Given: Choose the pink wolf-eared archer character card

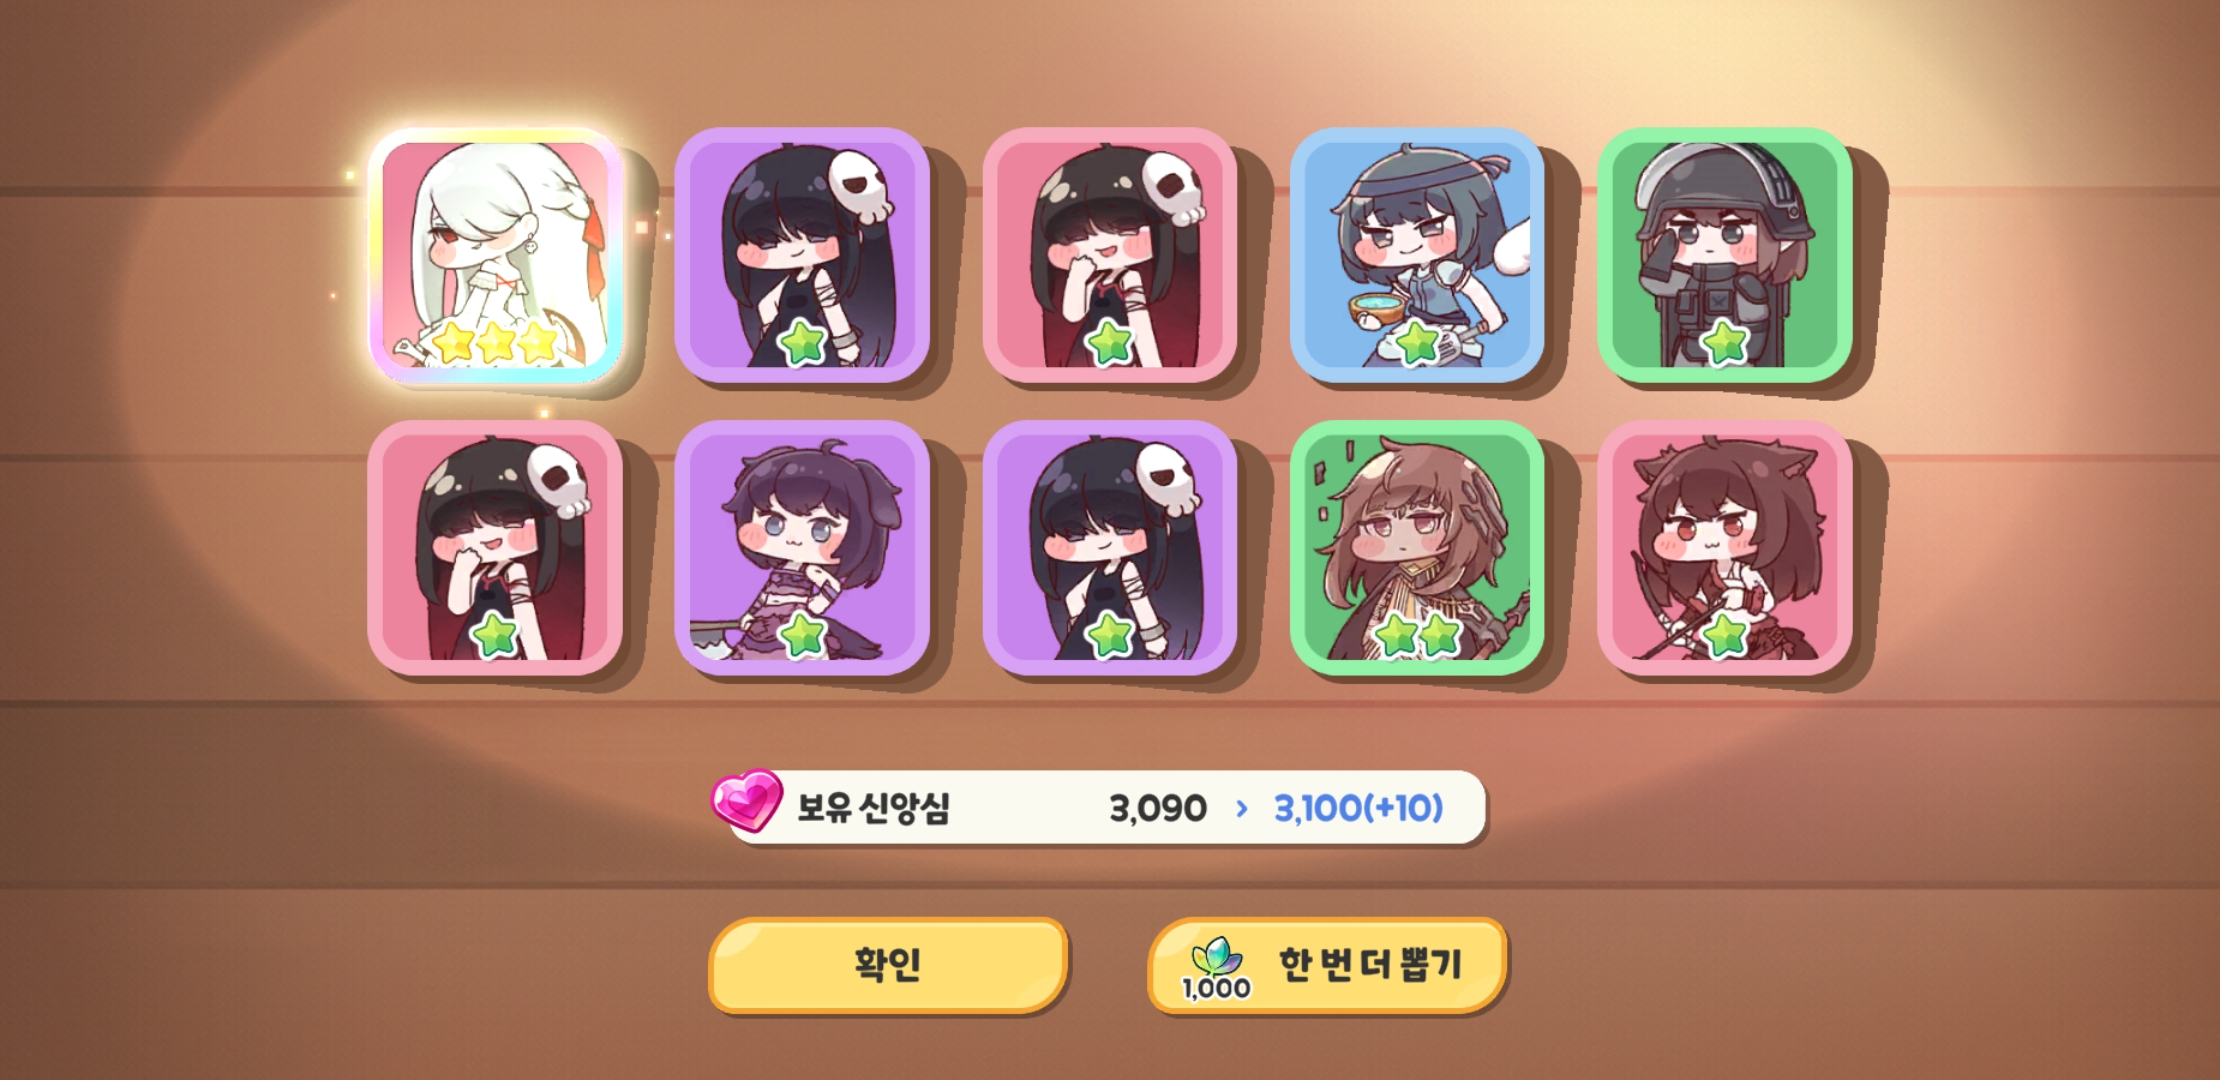Looking at the screenshot, I should pyautogui.click(x=1725, y=548).
